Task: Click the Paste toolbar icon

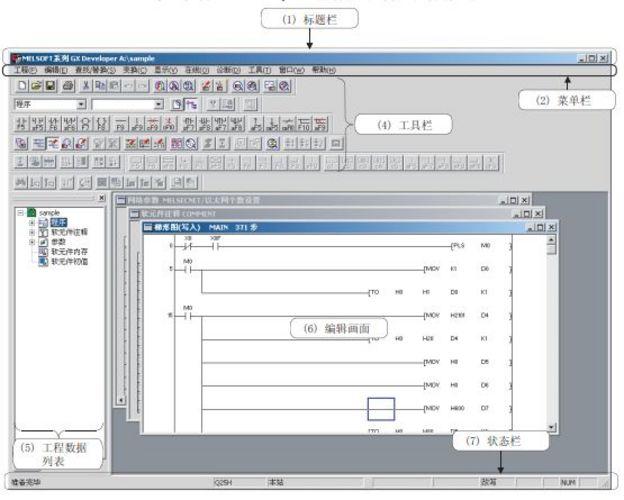Action: pos(114,86)
